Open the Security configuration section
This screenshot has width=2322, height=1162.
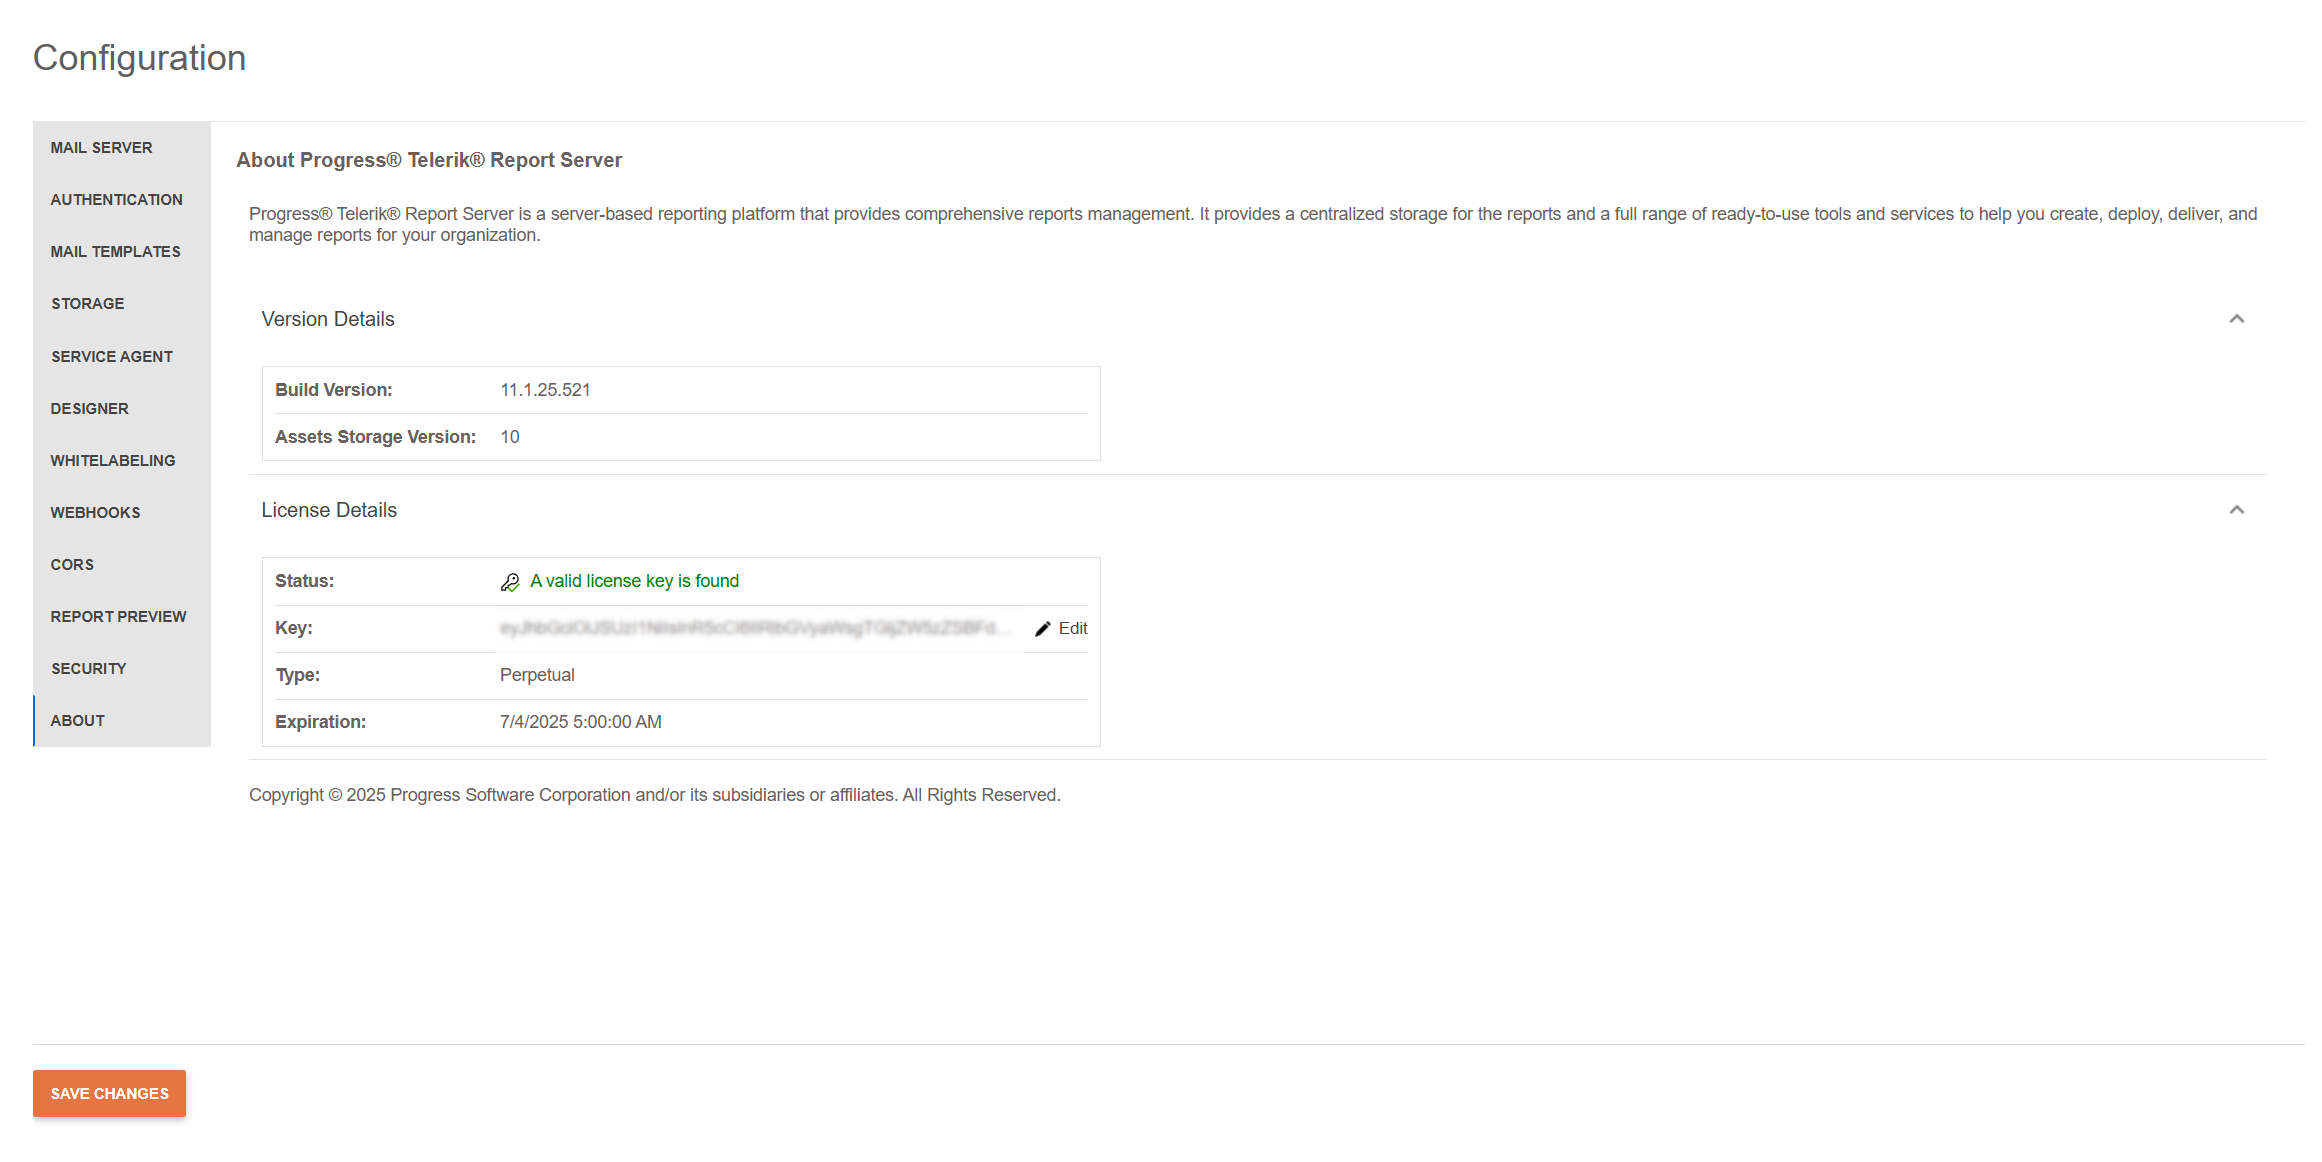88,668
